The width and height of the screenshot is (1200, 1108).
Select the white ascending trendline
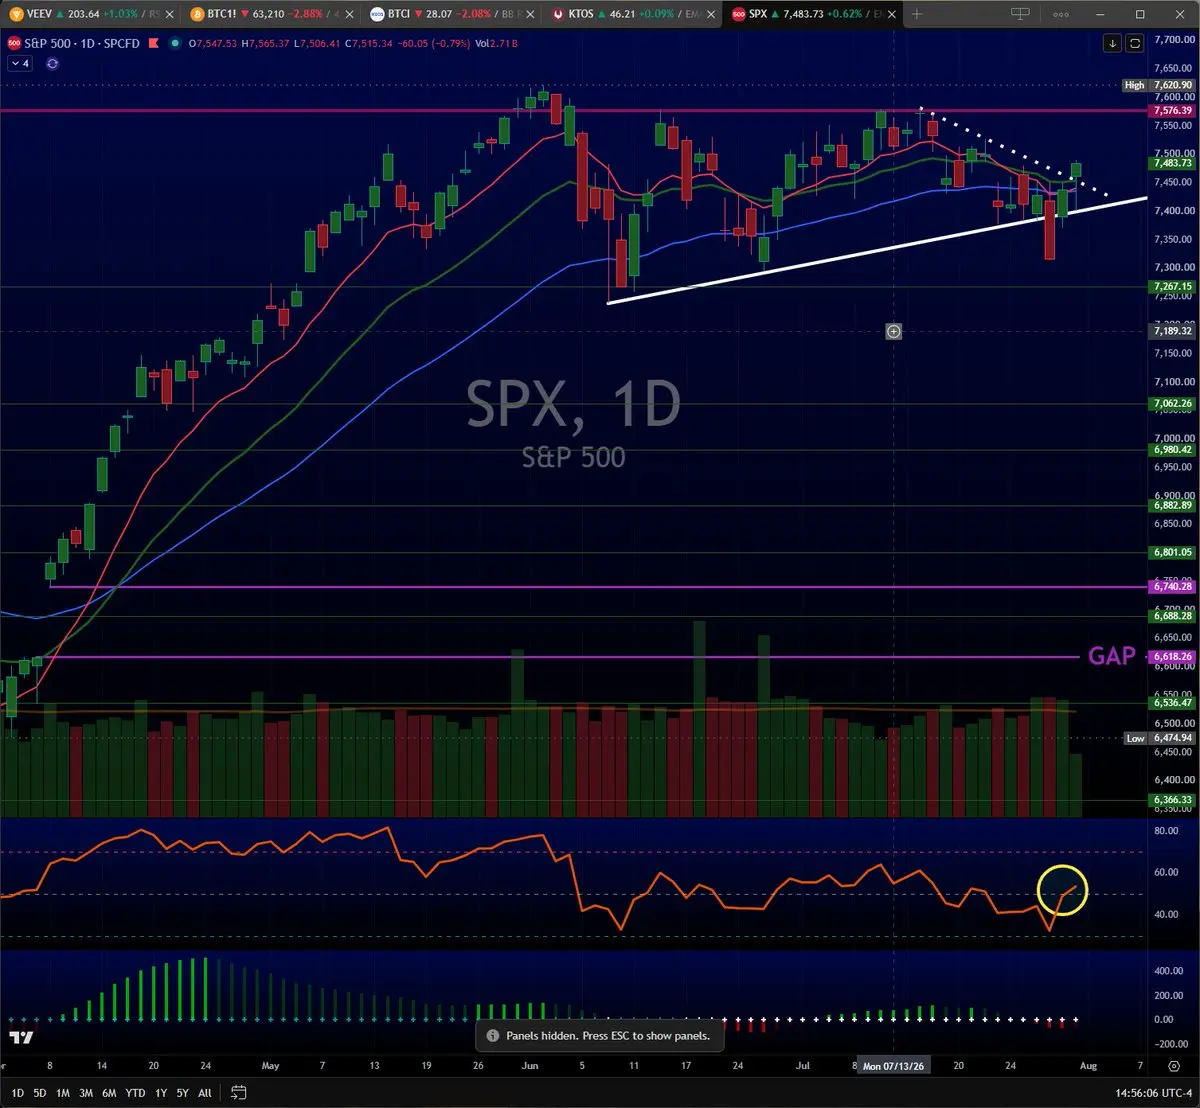coord(877,250)
